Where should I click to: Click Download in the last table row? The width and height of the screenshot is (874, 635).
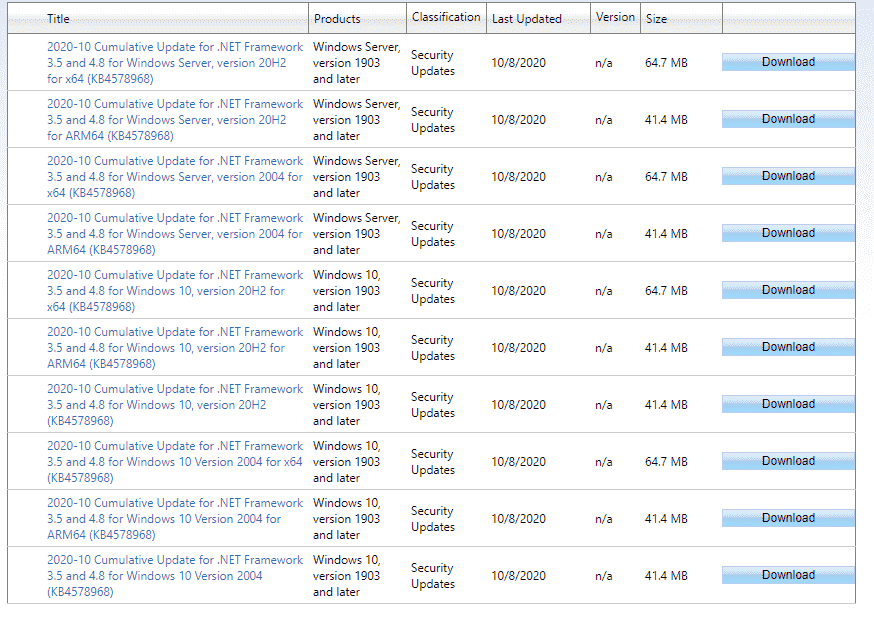[x=787, y=575]
